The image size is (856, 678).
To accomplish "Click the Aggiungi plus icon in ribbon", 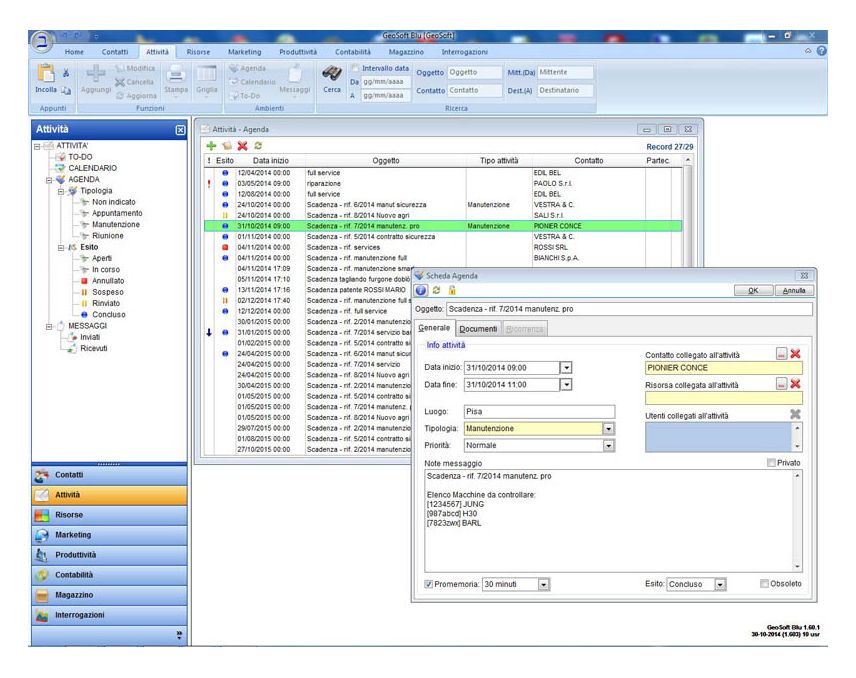I will coord(96,73).
